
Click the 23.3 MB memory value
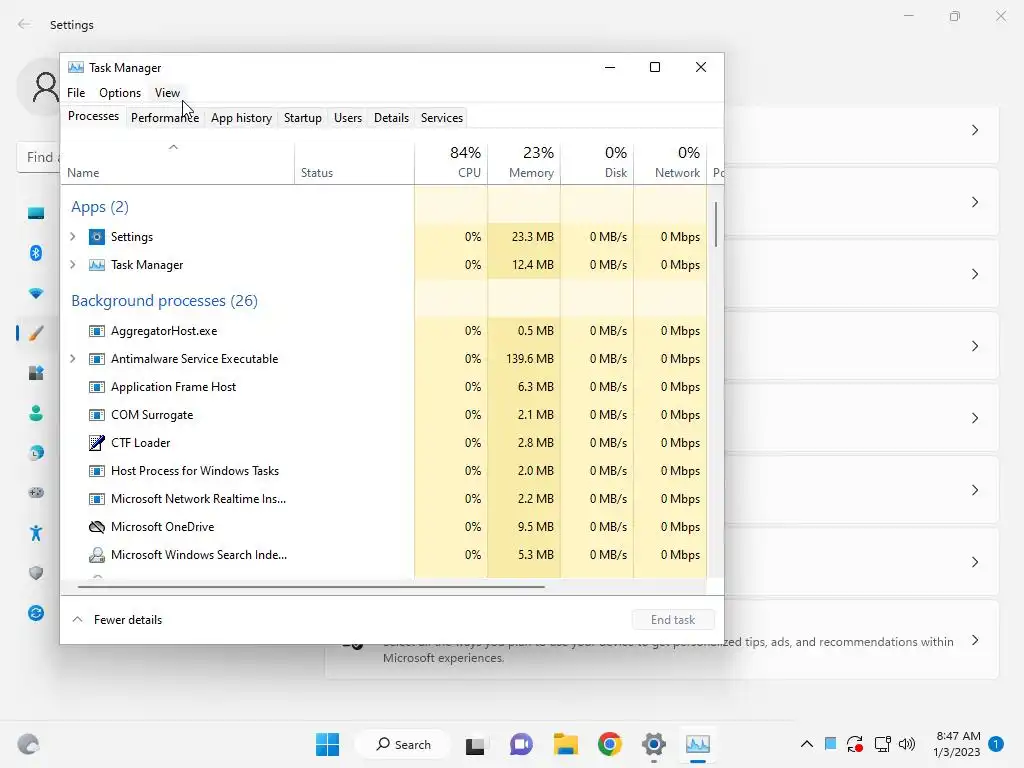(532, 236)
